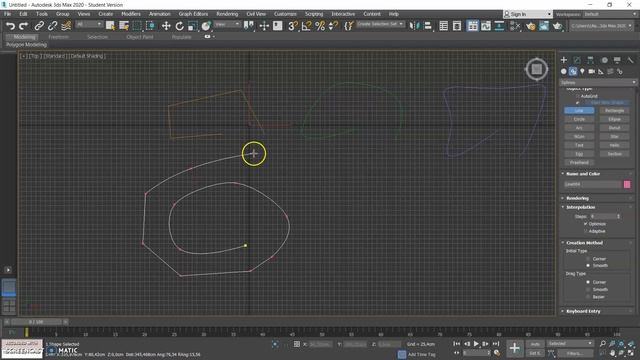Screen dimensions: 640x360
Task: Select the Select and Link tool
Action: 39,26
